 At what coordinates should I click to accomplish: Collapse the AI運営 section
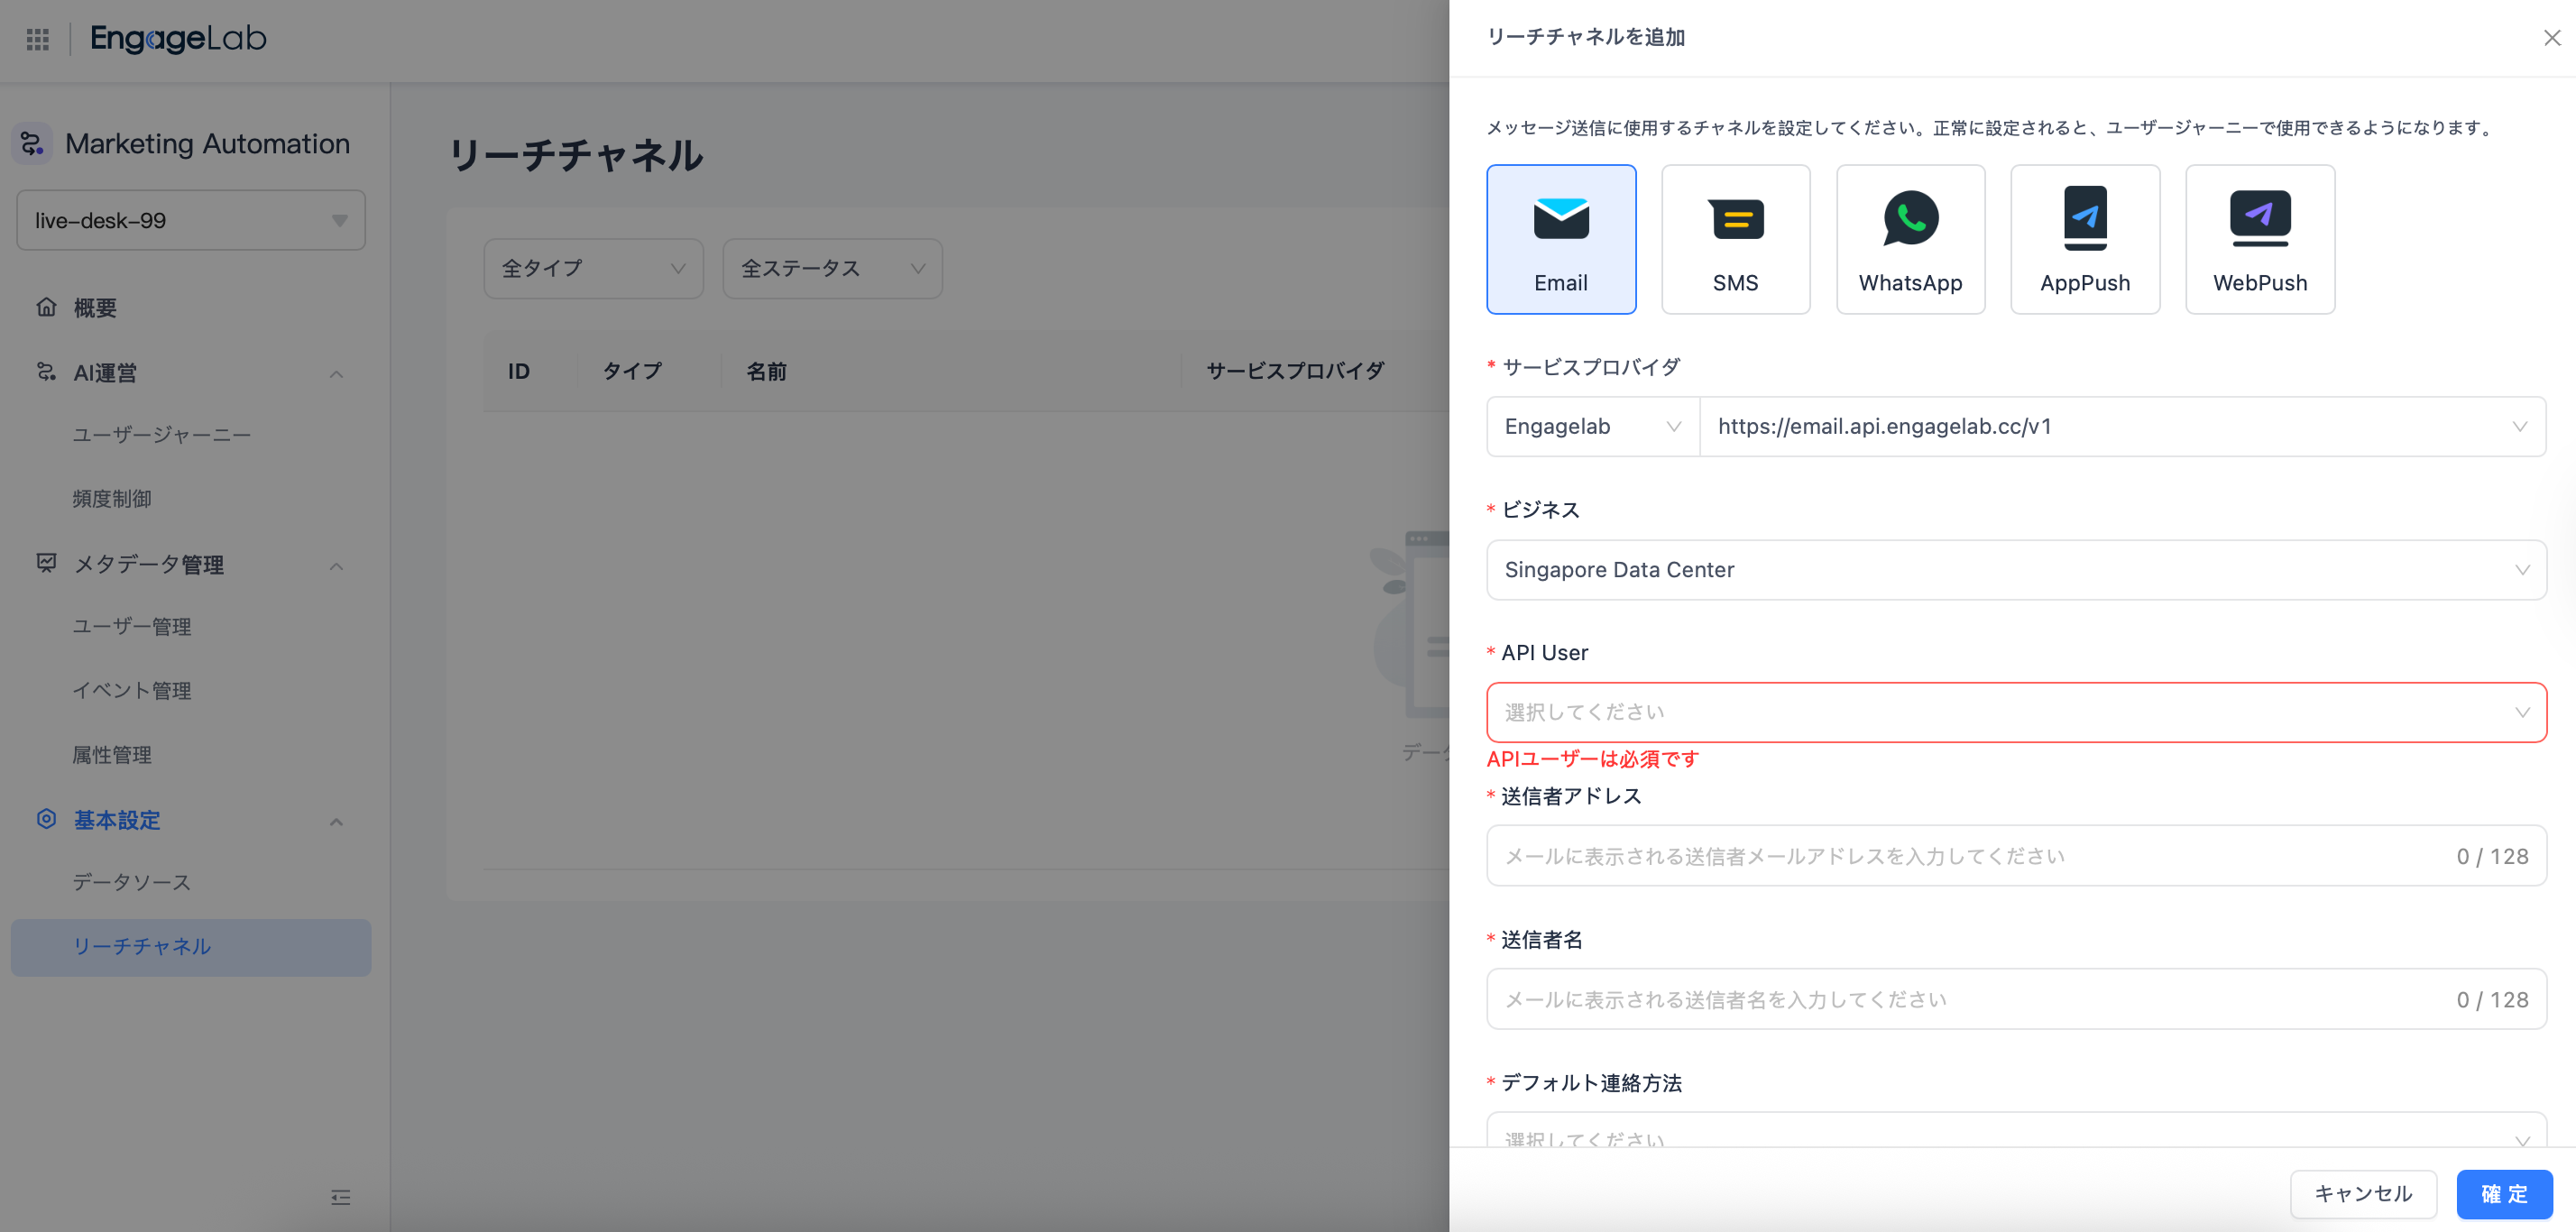[337, 372]
